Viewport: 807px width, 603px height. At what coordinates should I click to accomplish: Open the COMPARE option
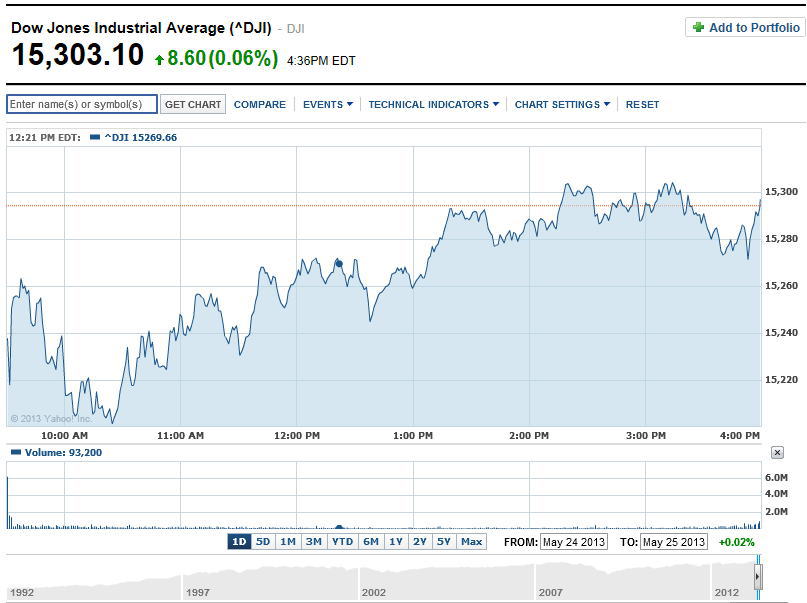pos(260,105)
